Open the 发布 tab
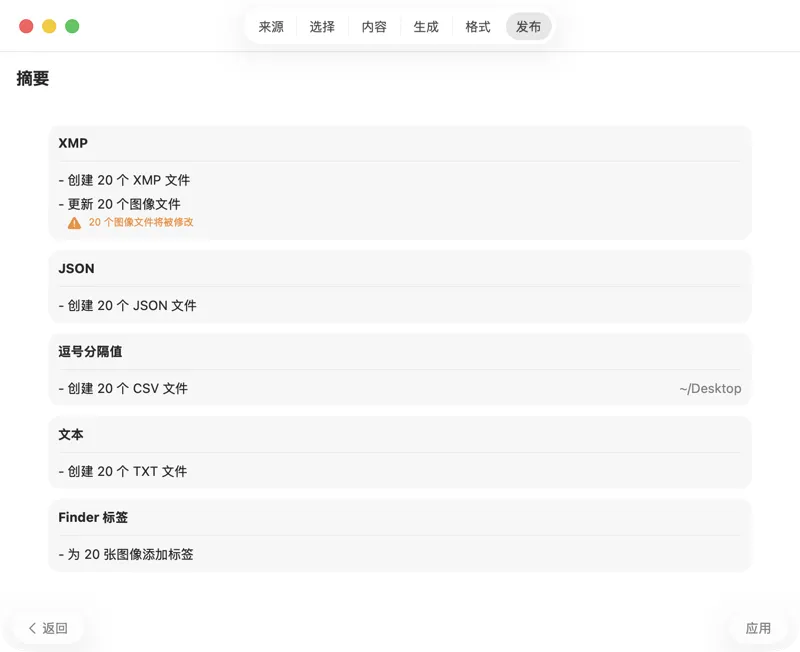Screen dimensions: 800x652 pos(528,27)
